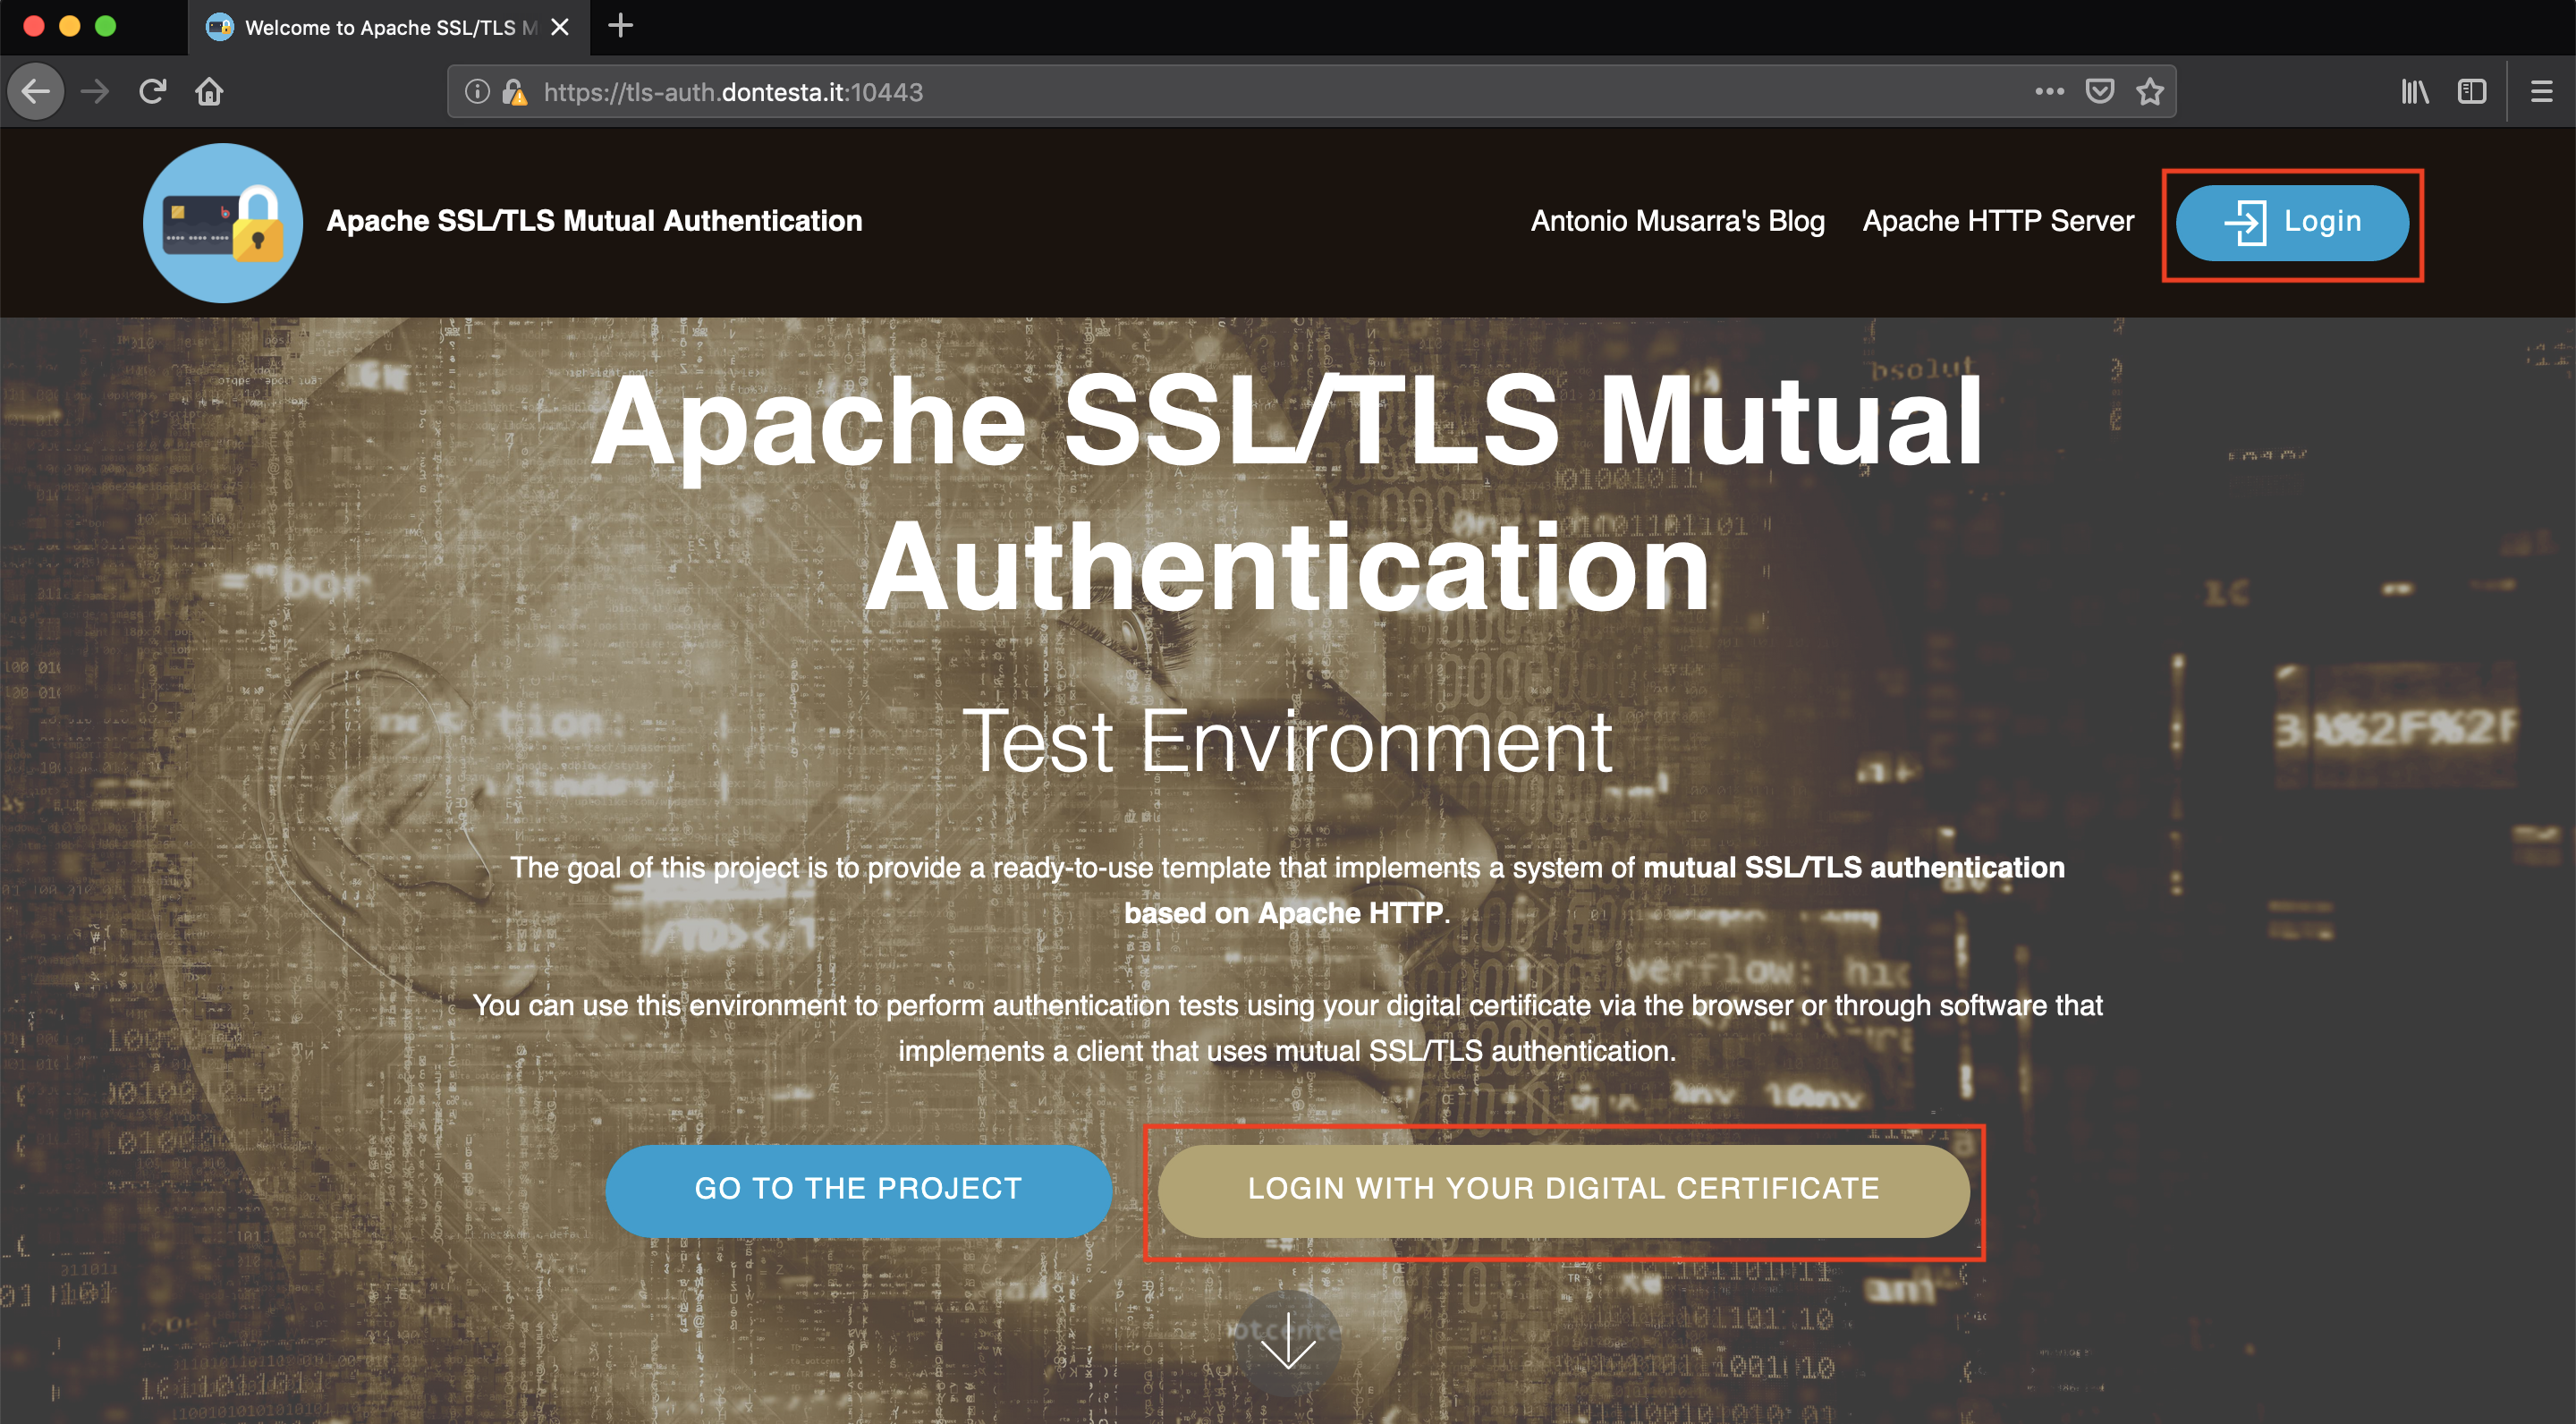Click the browser back arrow button
Image resolution: width=2576 pixels, height=1424 pixels.
(36, 92)
